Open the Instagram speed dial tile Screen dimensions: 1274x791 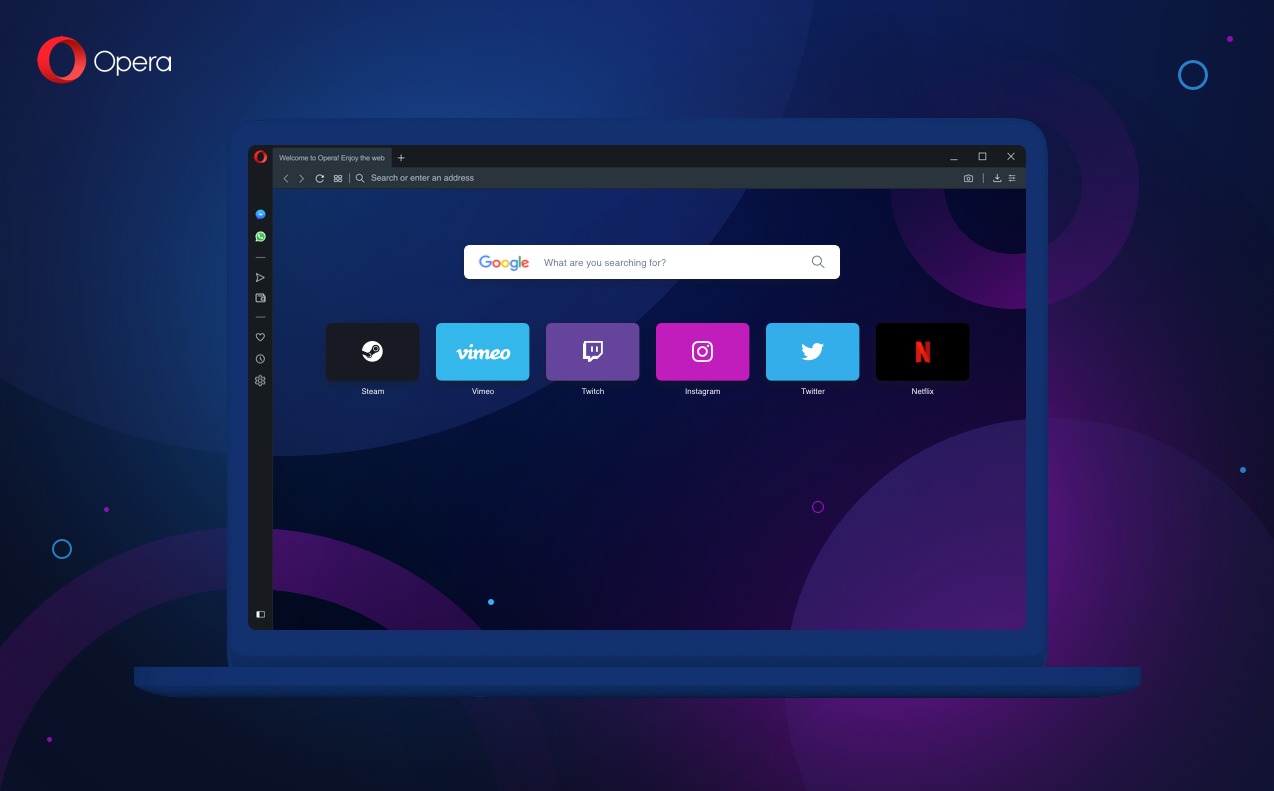click(703, 352)
